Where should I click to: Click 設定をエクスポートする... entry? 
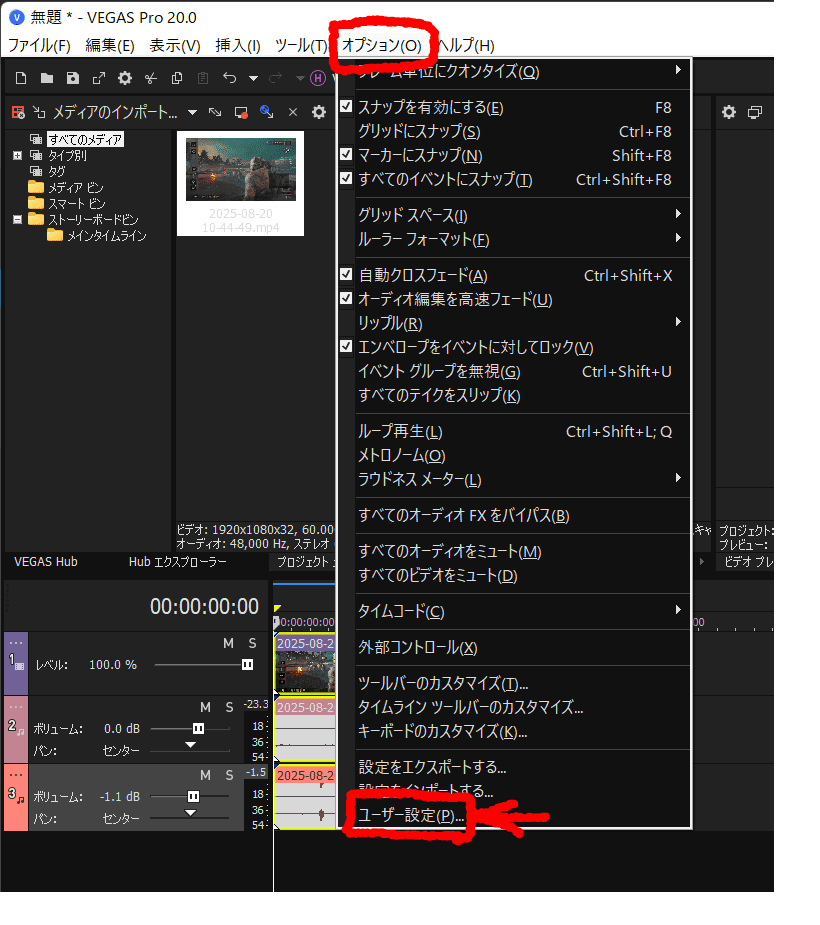(514, 767)
